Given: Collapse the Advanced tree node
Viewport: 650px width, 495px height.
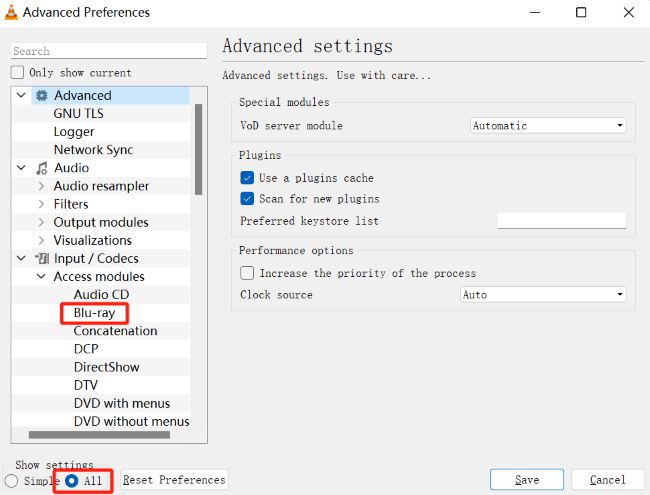Looking at the screenshot, I should pyautogui.click(x=21, y=95).
